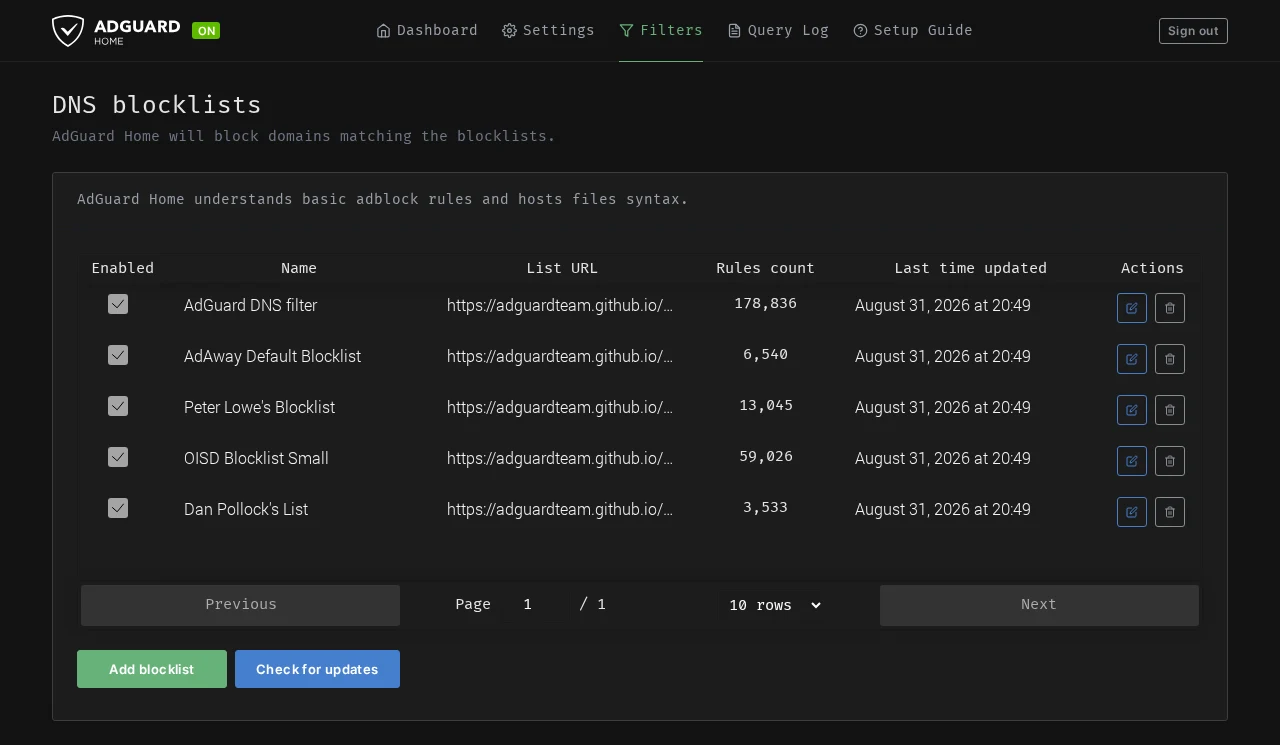Click the rules count 3,533
The width and height of the screenshot is (1280, 745).
pos(765,507)
